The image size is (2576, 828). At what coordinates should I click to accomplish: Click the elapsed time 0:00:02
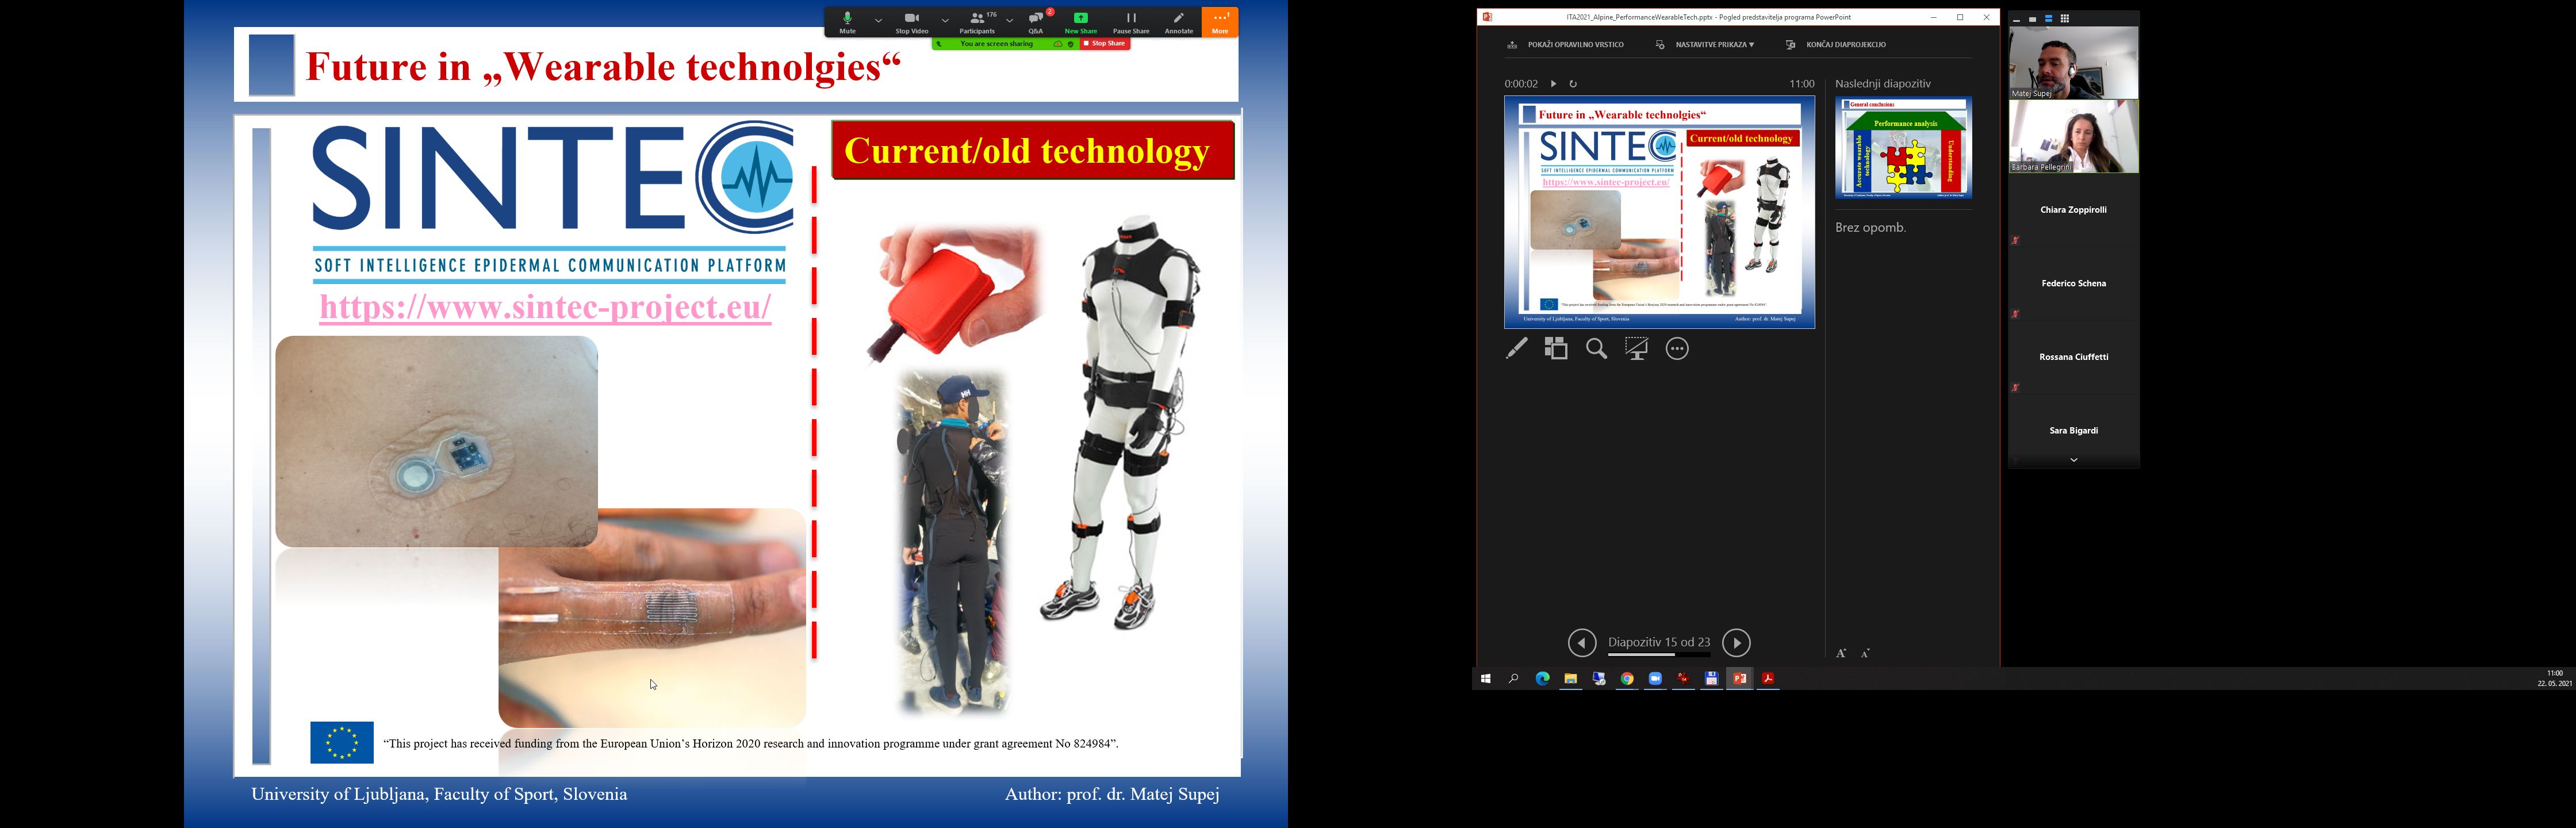(x=1521, y=84)
